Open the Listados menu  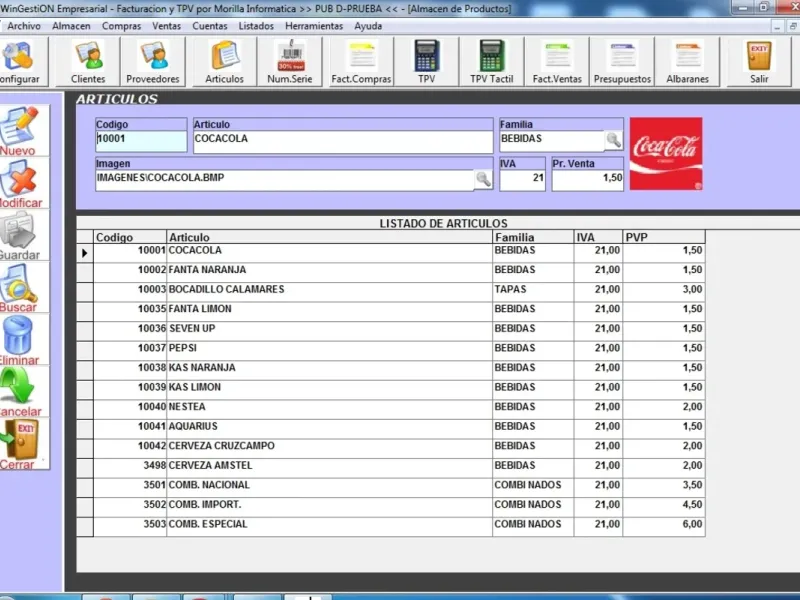257,25
